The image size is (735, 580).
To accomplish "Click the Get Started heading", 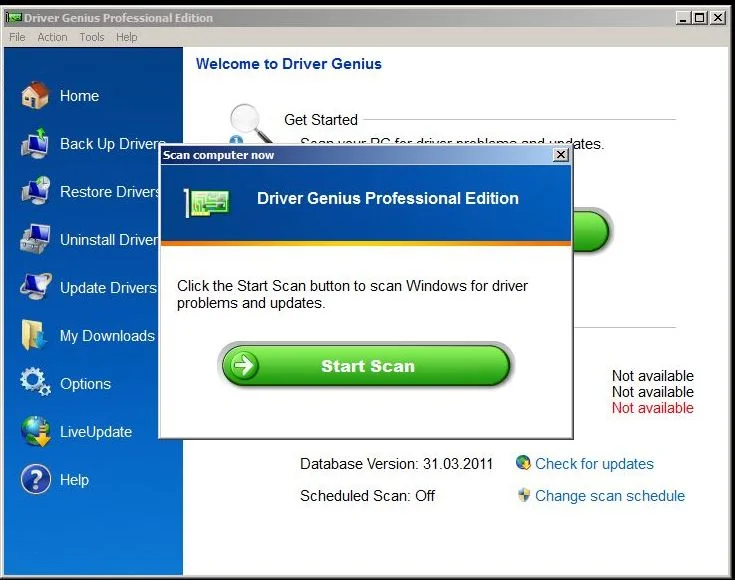I will (321, 120).
